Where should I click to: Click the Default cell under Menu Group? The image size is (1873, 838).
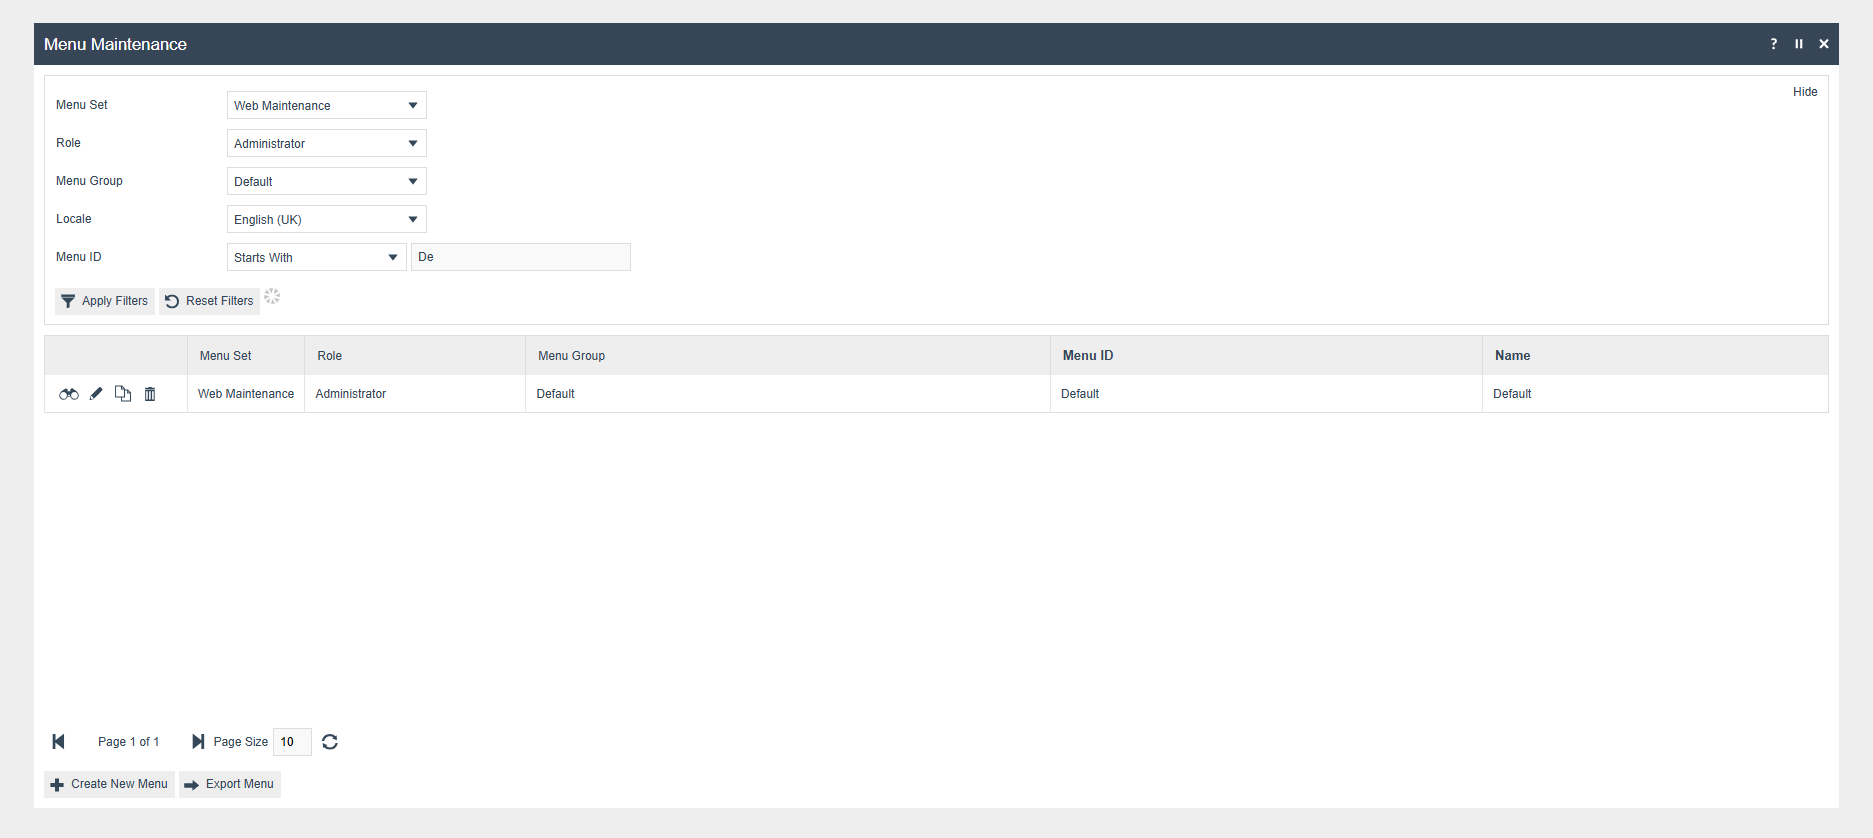click(x=788, y=394)
